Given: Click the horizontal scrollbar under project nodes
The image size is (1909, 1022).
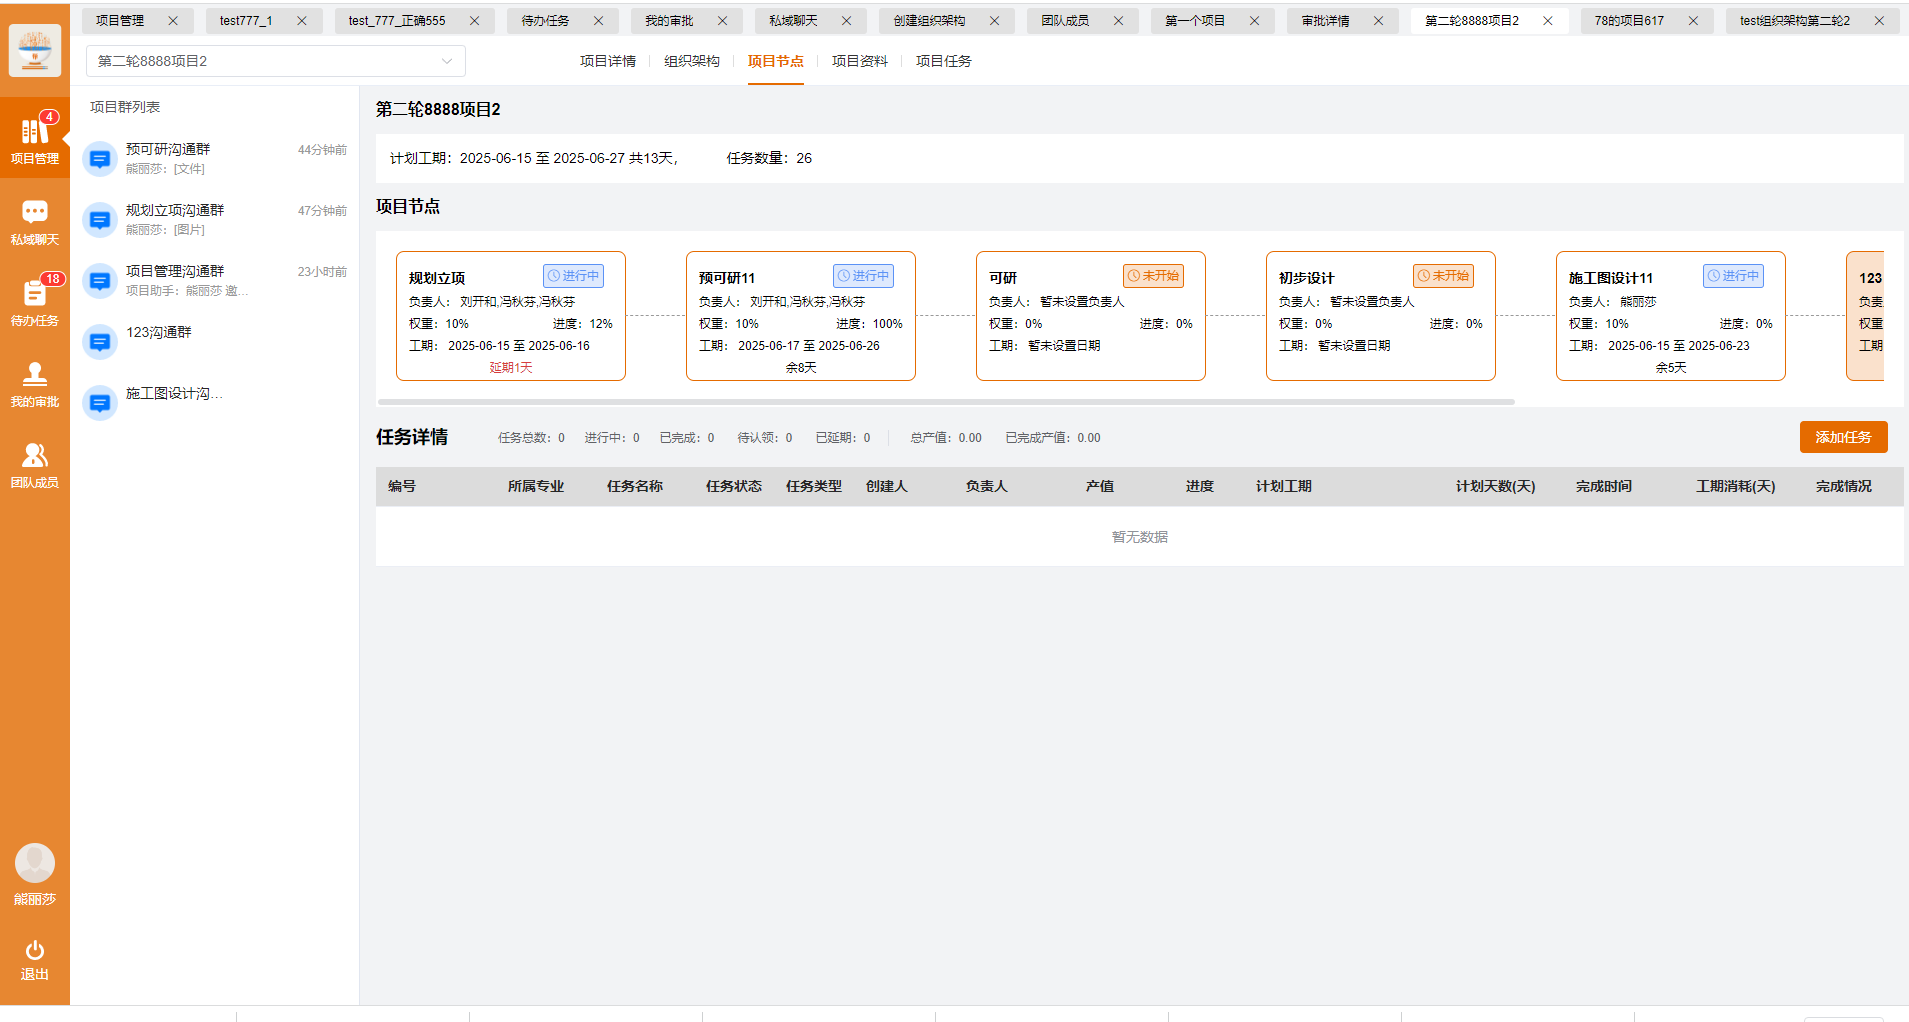Looking at the screenshot, I should point(945,402).
